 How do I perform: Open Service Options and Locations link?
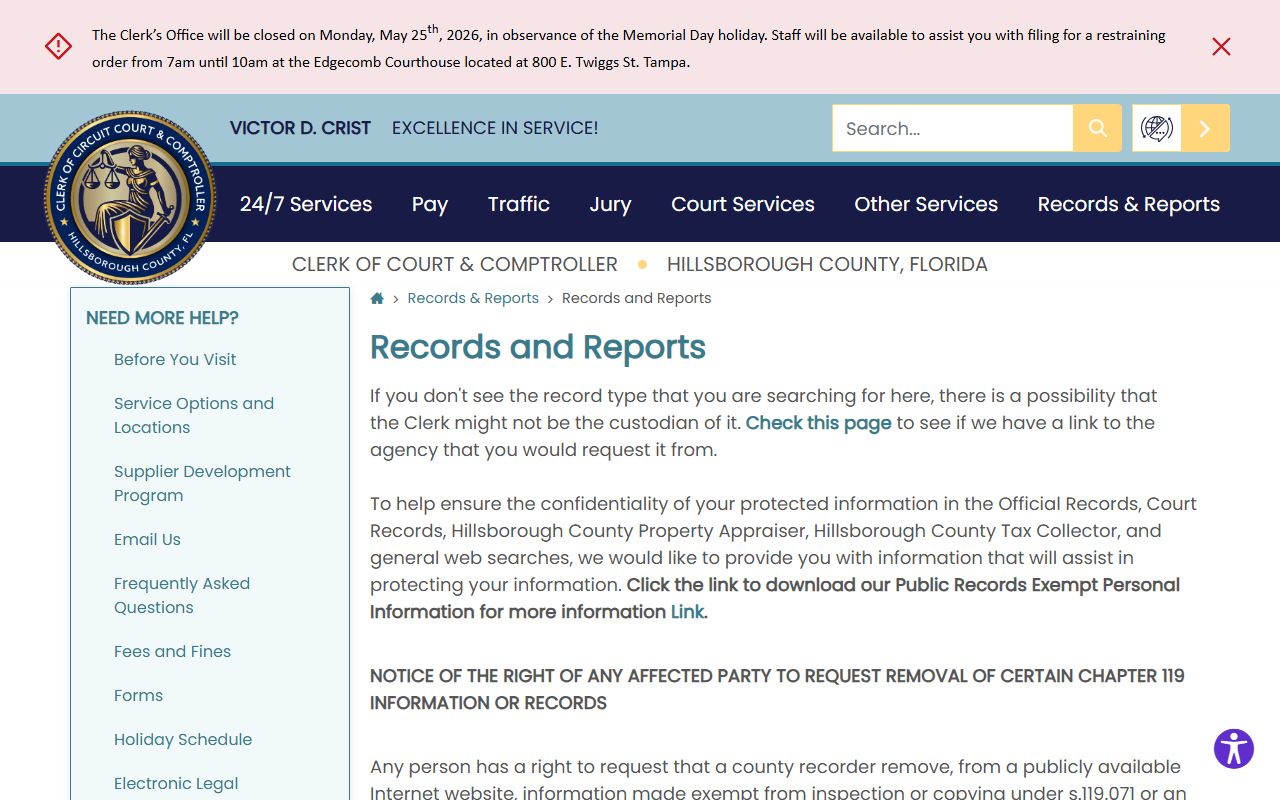click(x=194, y=415)
